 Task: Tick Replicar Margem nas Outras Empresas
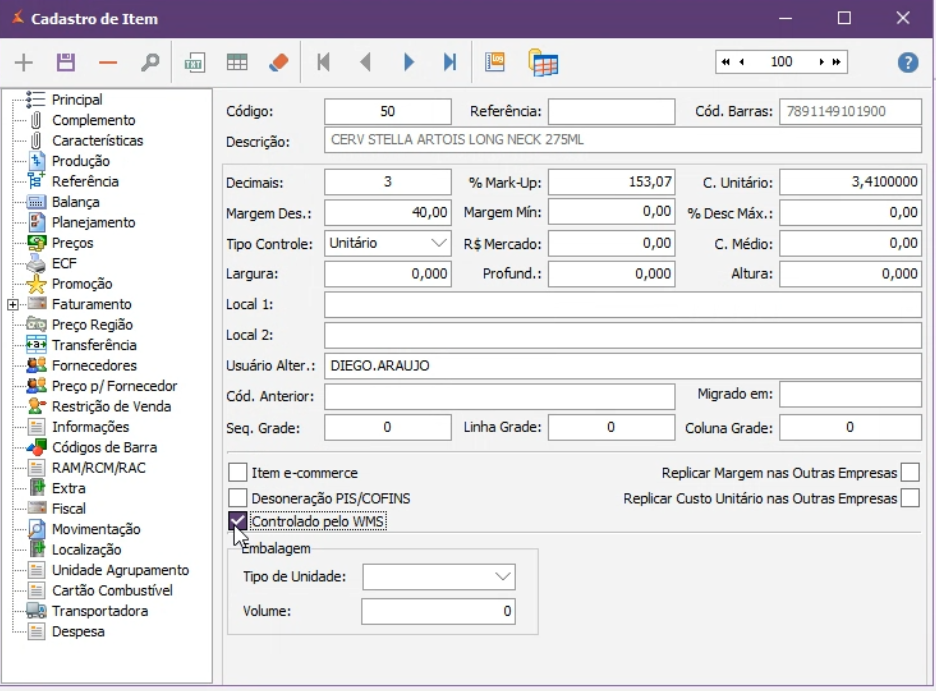909,473
